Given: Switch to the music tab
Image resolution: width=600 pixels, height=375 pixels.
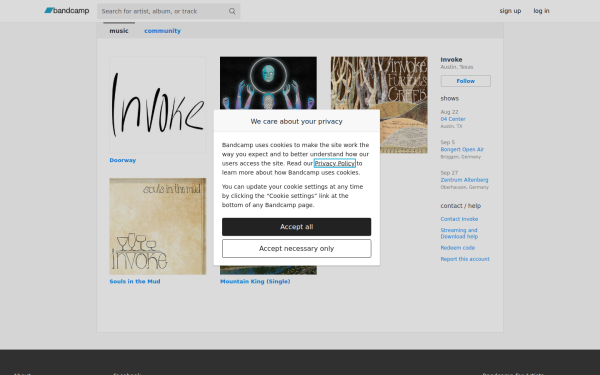Looking at the screenshot, I should click(x=119, y=31).
